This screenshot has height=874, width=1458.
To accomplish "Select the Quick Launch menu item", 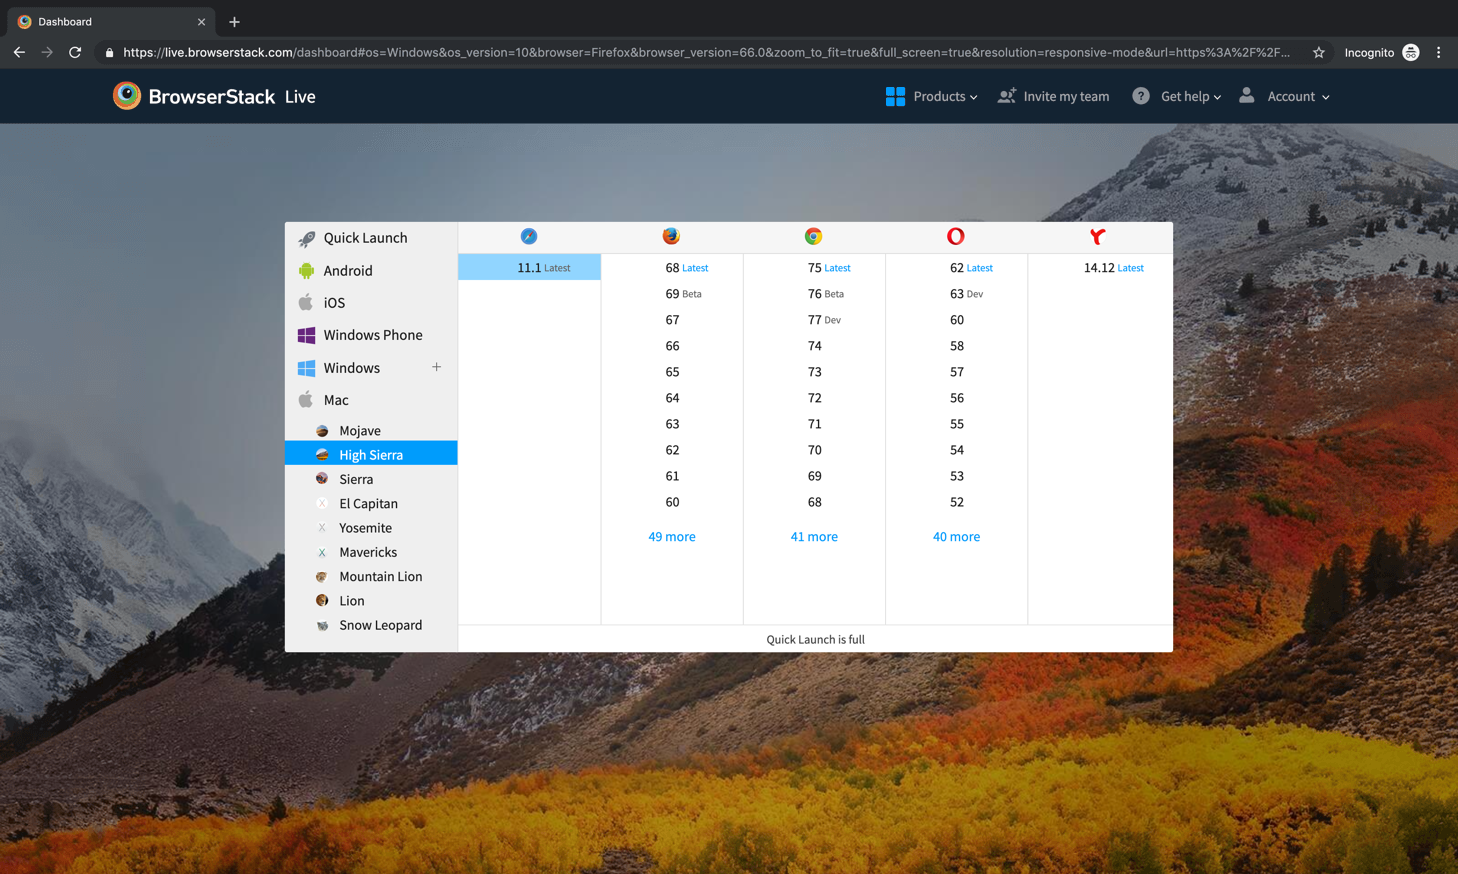I will pos(371,238).
